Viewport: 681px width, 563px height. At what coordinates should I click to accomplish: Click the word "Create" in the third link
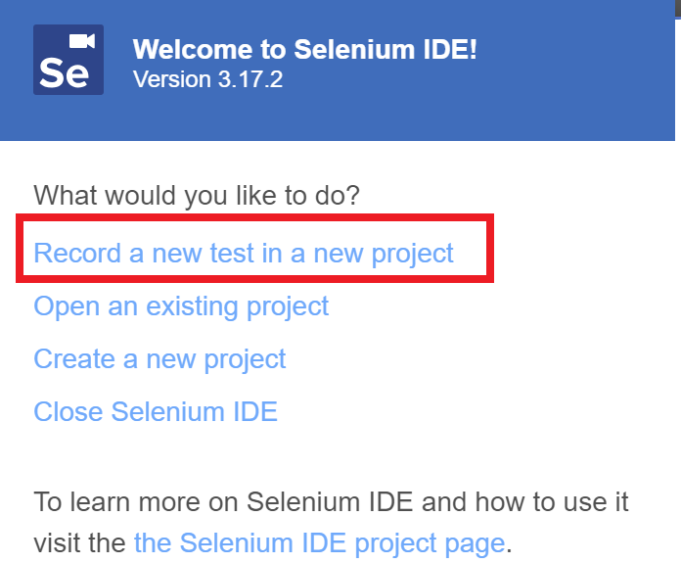click(x=74, y=359)
